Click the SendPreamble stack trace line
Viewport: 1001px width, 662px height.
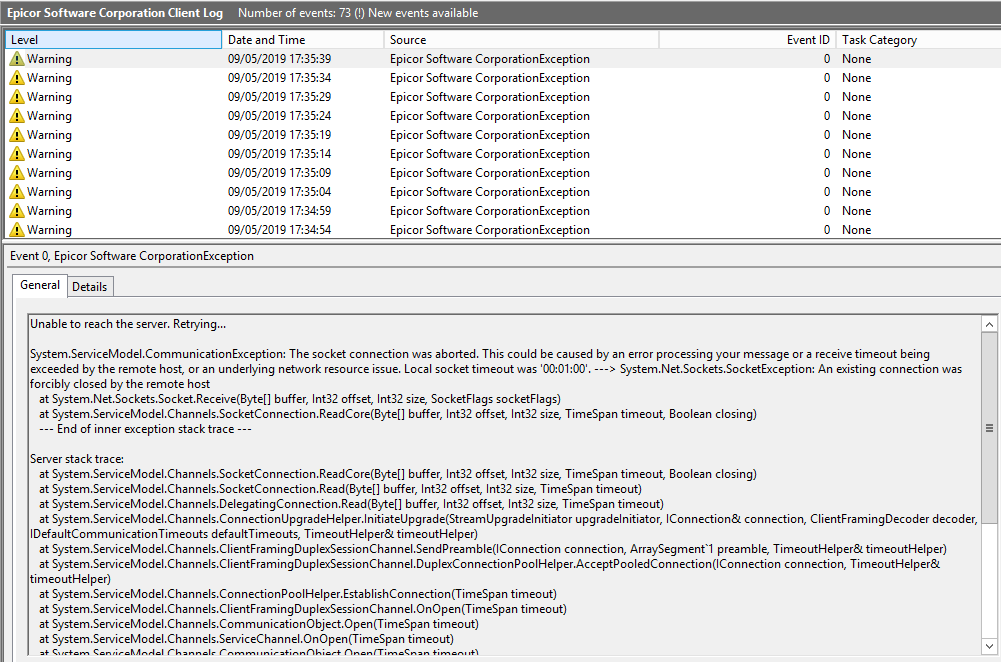coord(493,549)
